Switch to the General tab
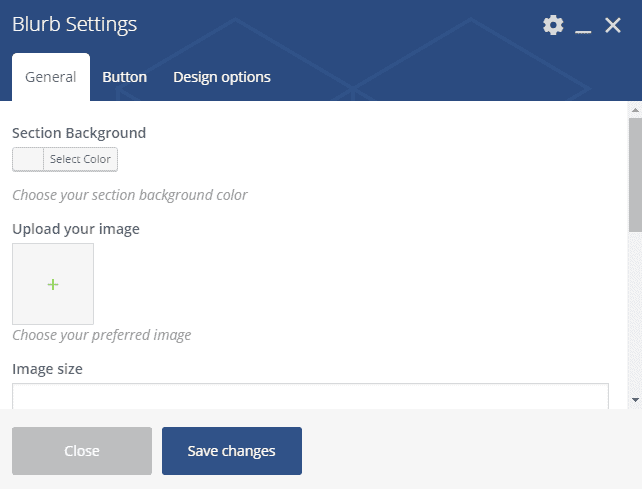Image resolution: width=642 pixels, height=489 pixels. point(51,77)
